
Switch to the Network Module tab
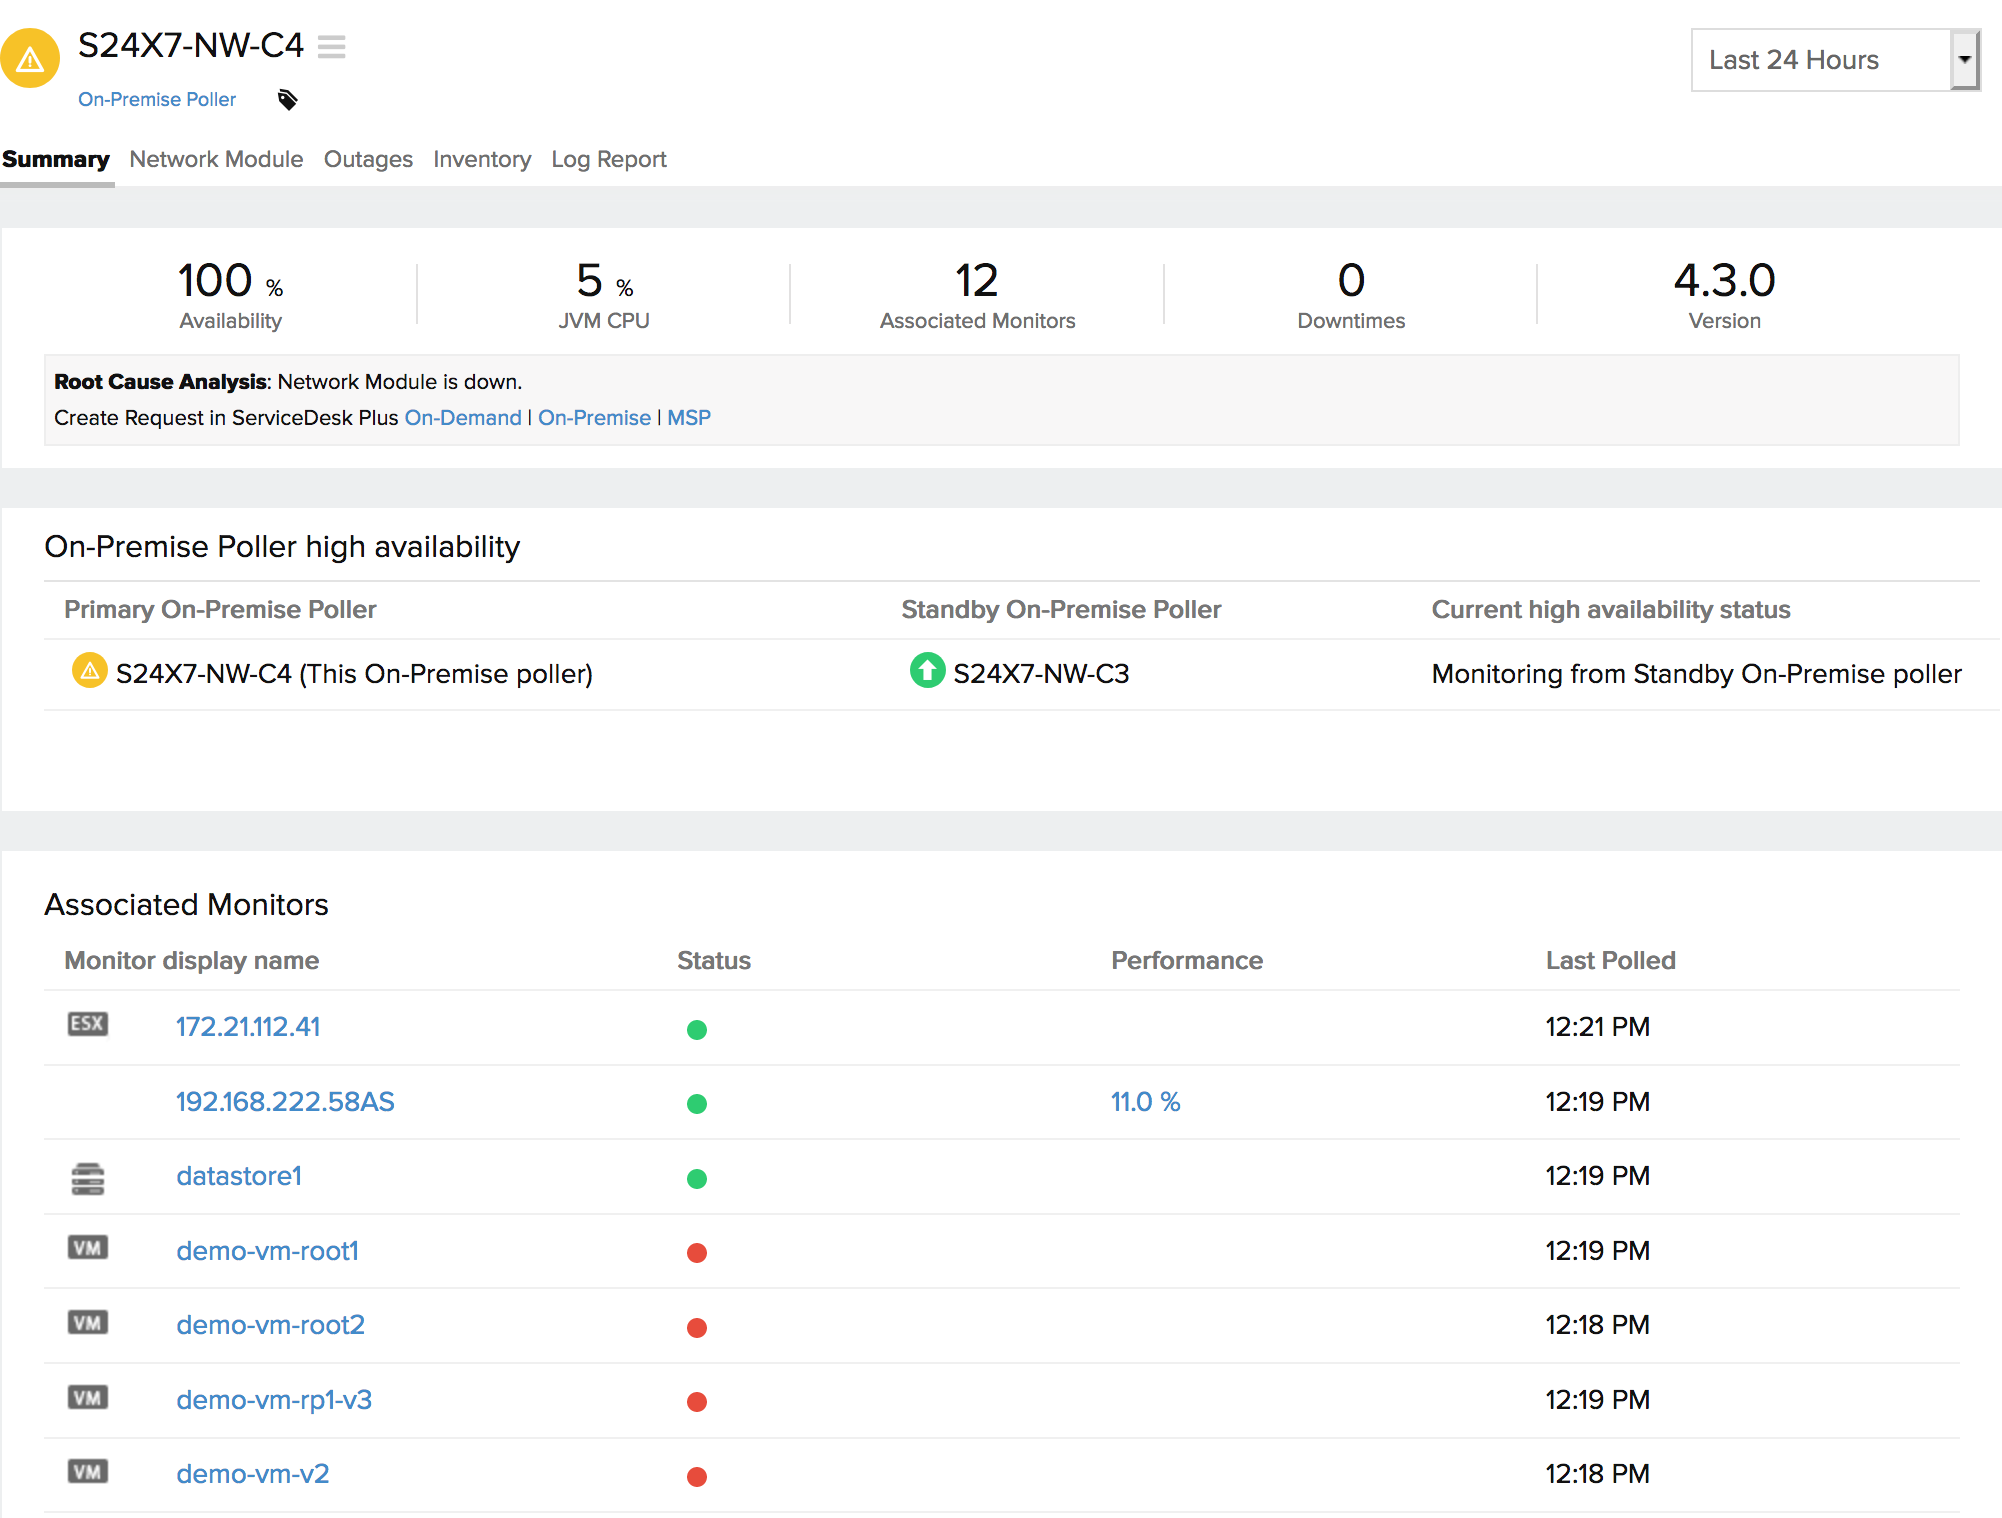pyautogui.click(x=216, y=160)
